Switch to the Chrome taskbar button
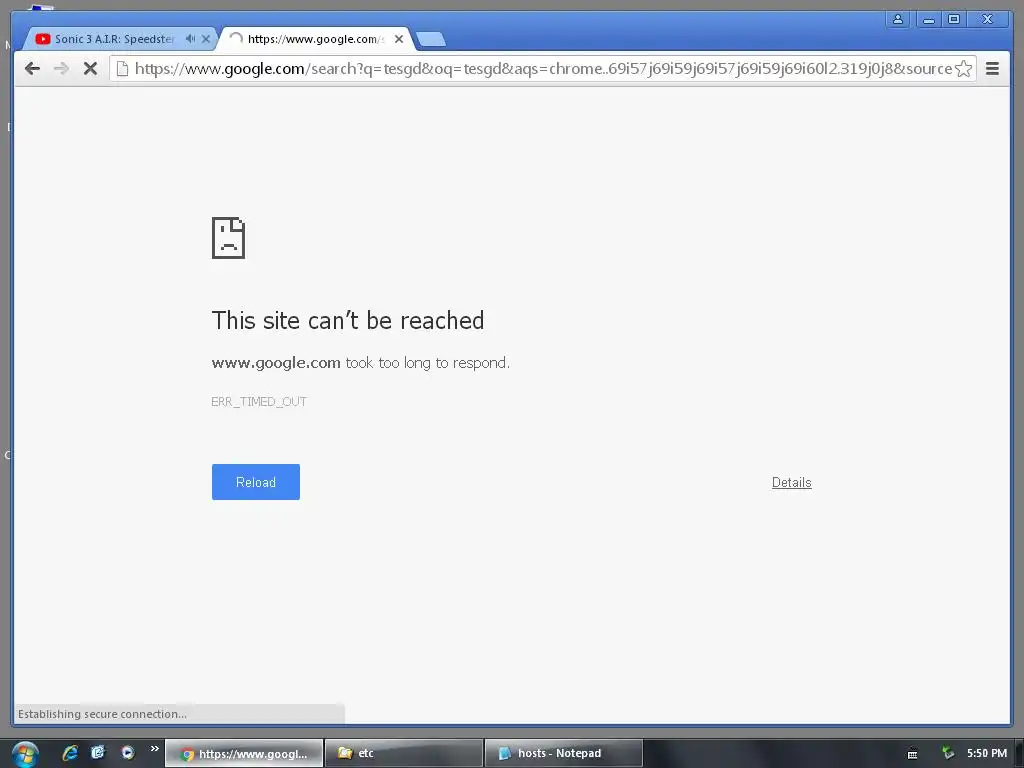 tap(244, 754)
